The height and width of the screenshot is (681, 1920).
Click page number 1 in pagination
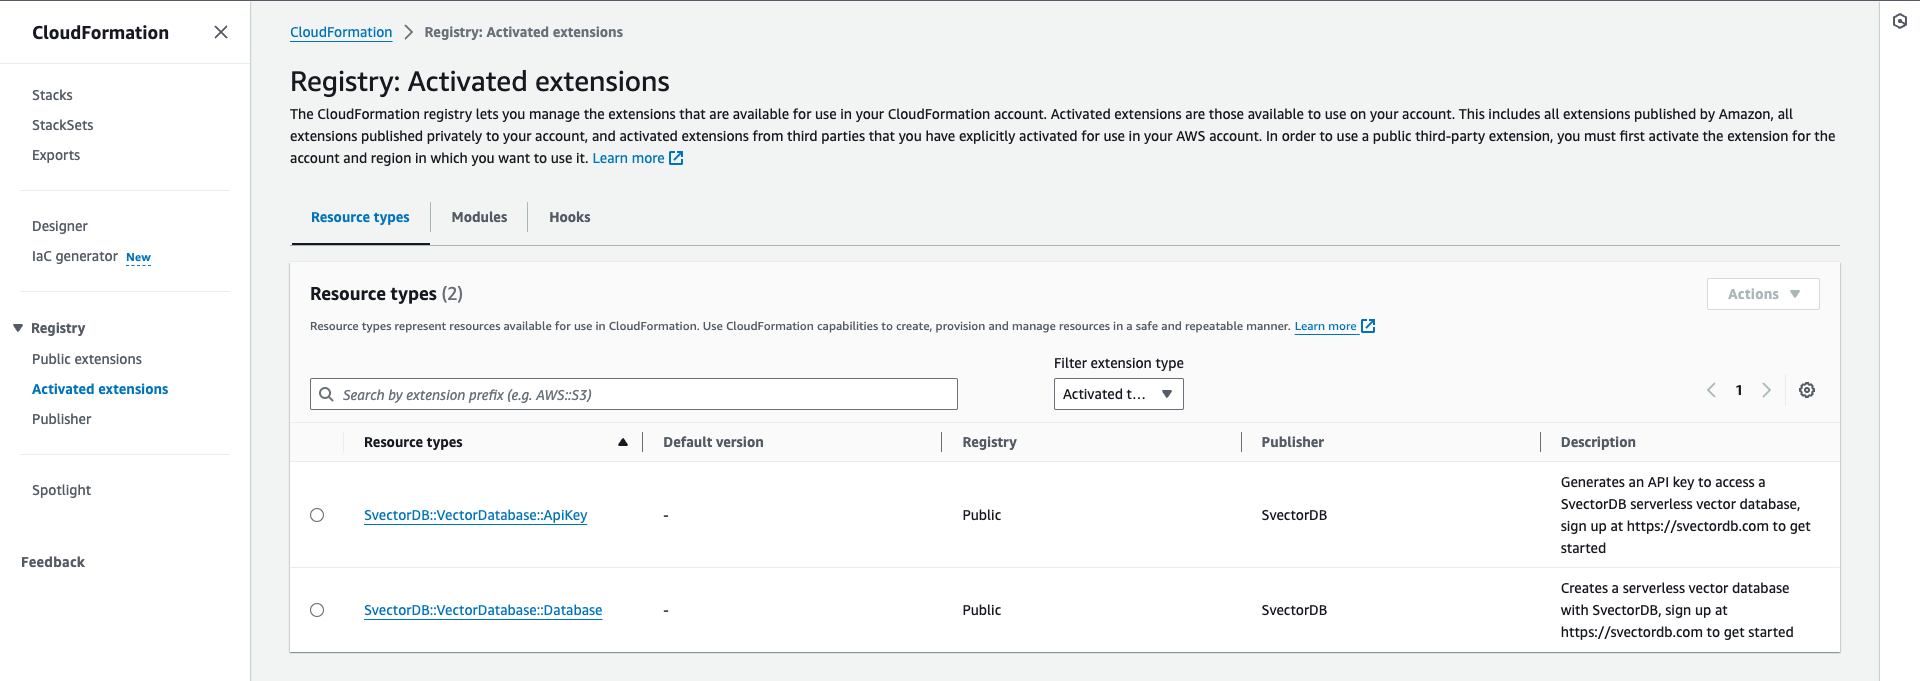pos(1739,390)
